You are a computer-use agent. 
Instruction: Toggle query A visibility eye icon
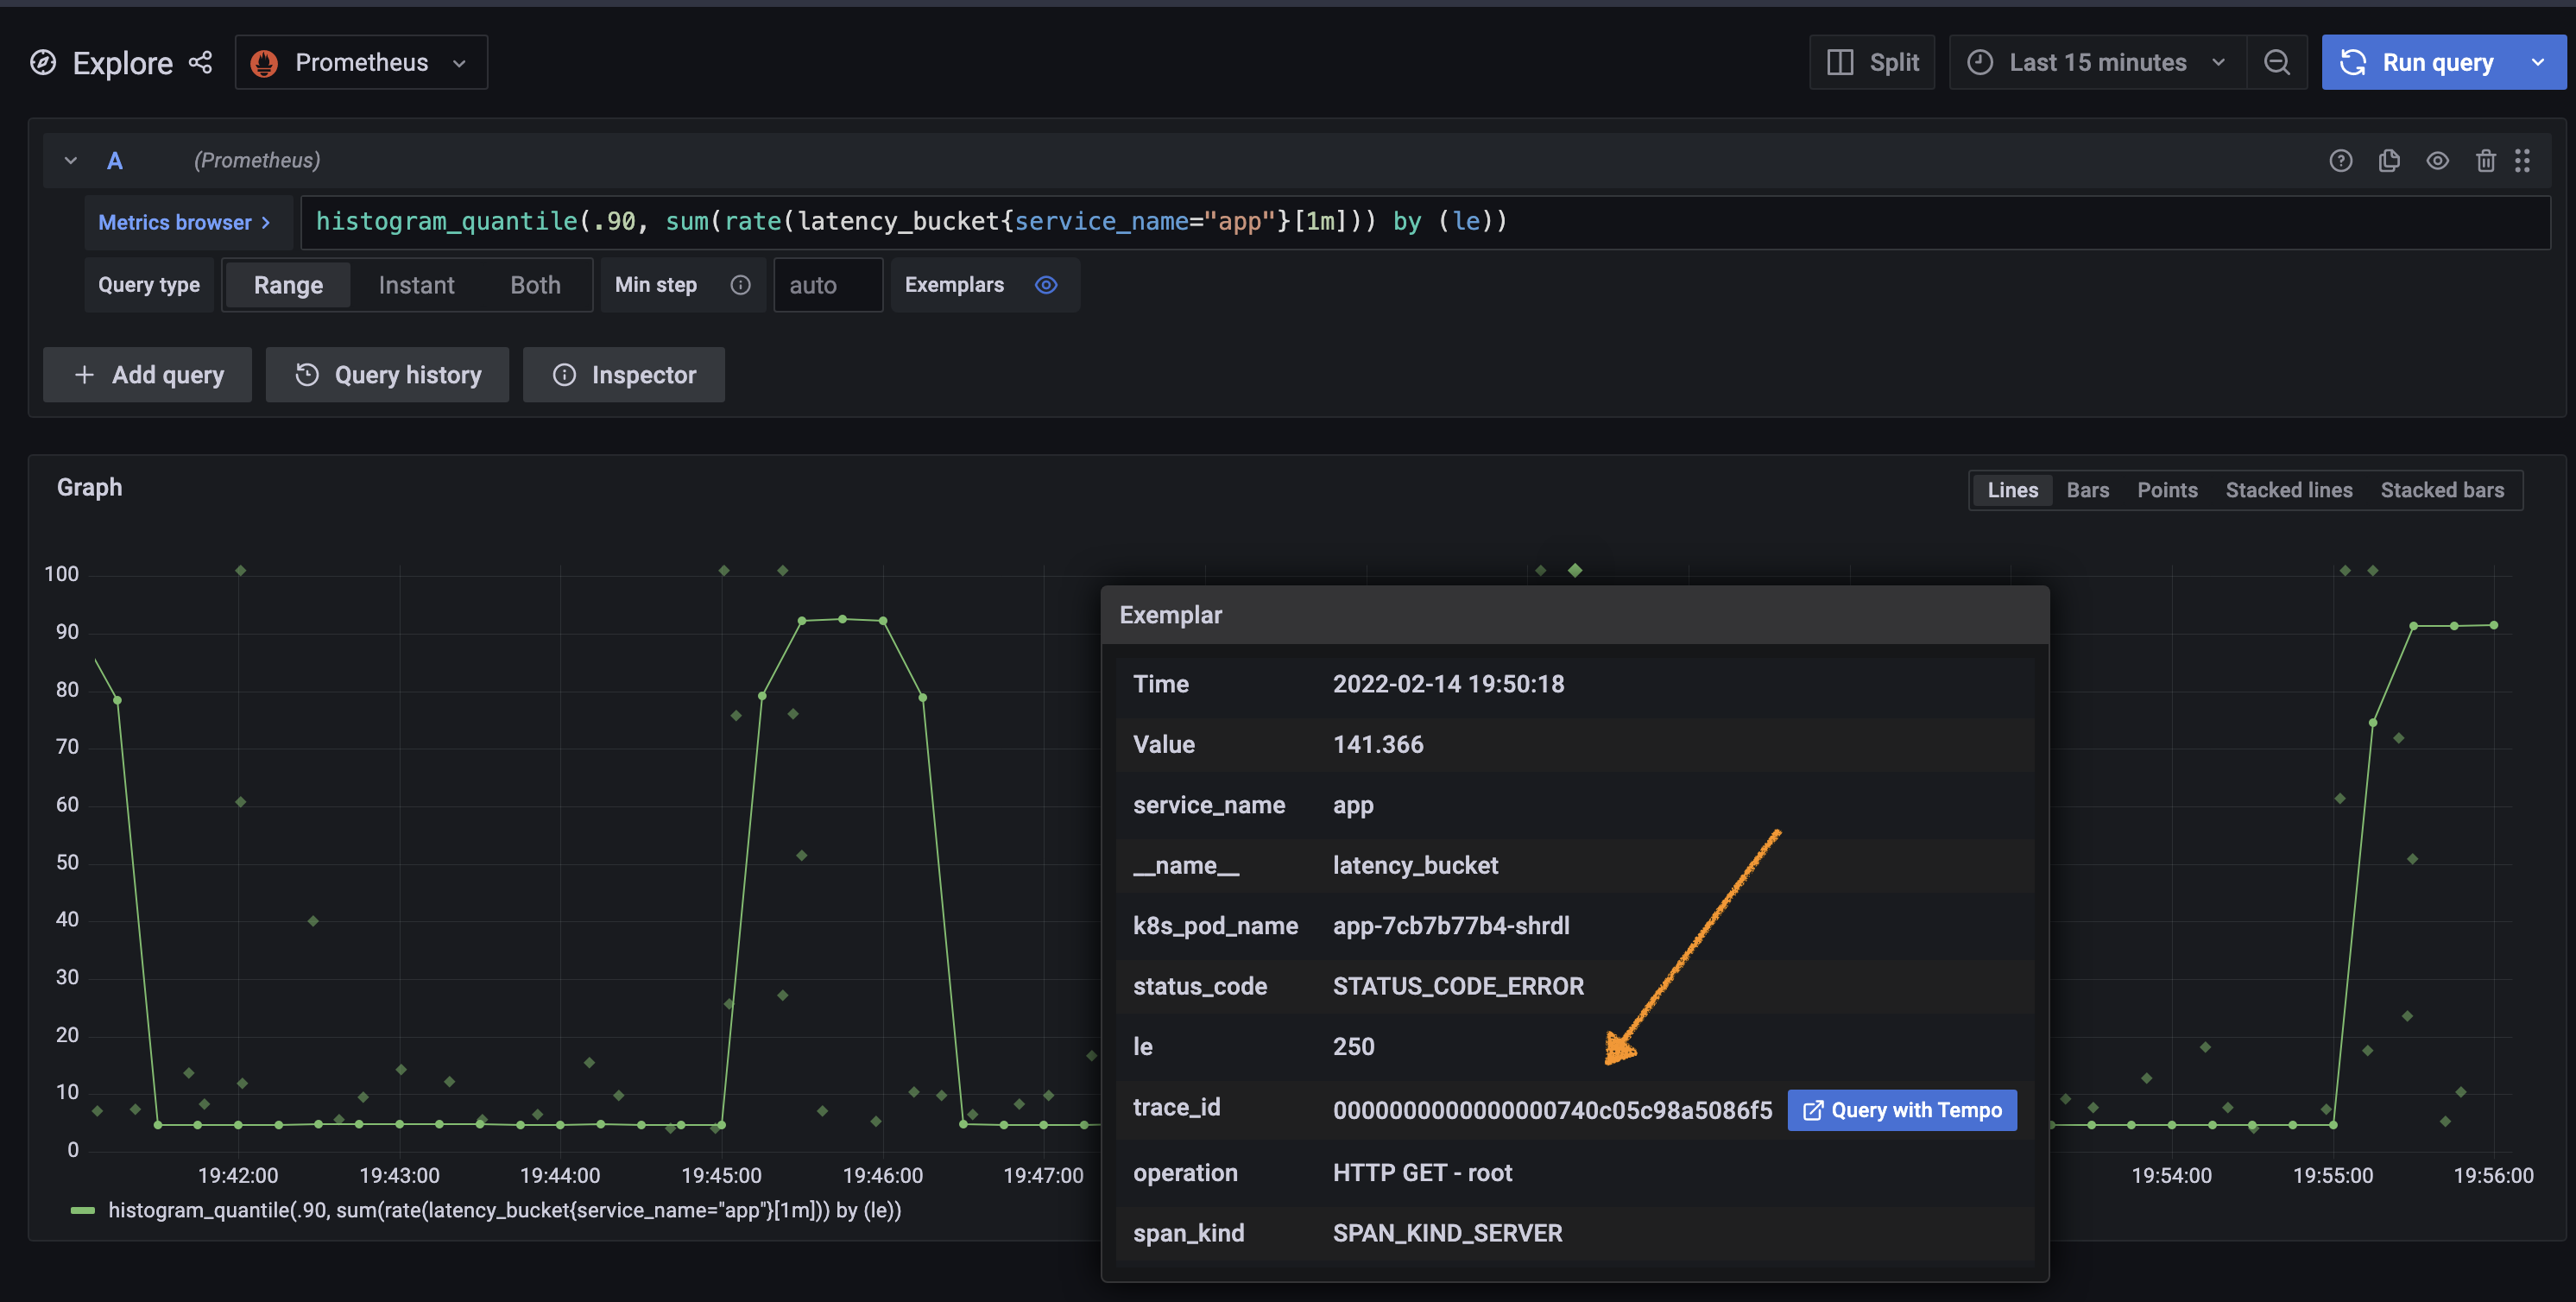pyautogui.click(x=2437, y=160)
